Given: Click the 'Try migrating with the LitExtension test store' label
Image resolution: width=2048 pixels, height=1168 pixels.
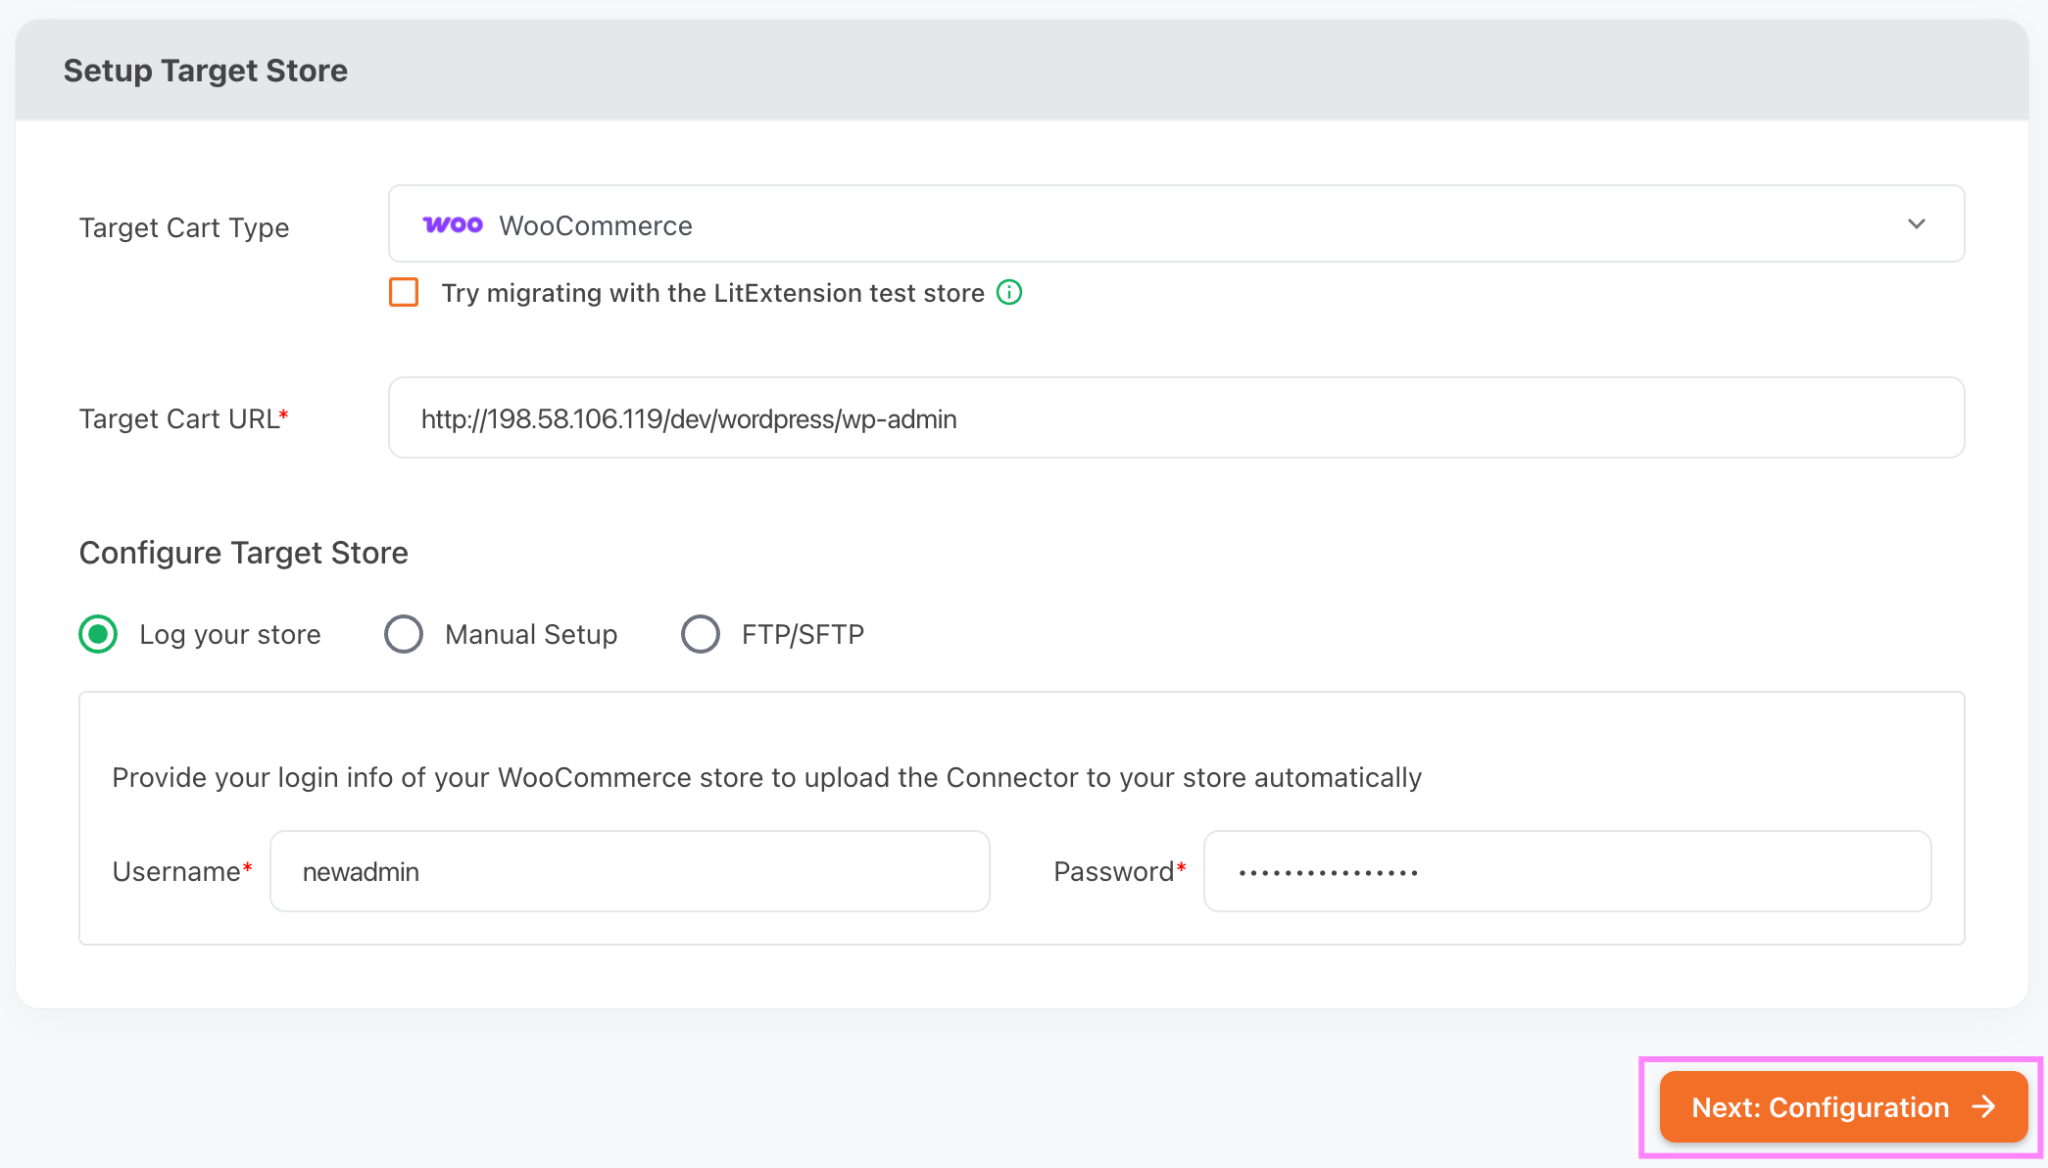Looking at the screenshot, I should (713, 293).
